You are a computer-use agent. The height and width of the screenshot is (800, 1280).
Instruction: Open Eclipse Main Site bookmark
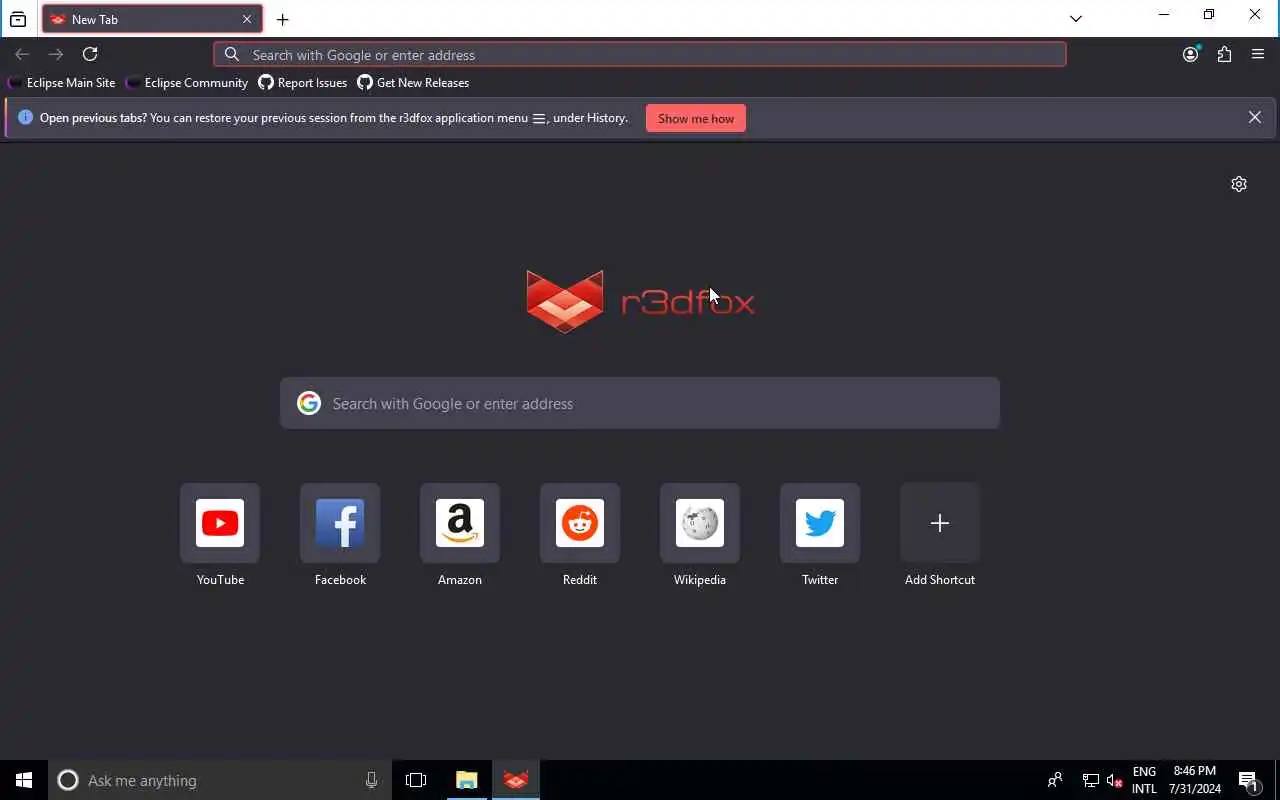[62, 83]
